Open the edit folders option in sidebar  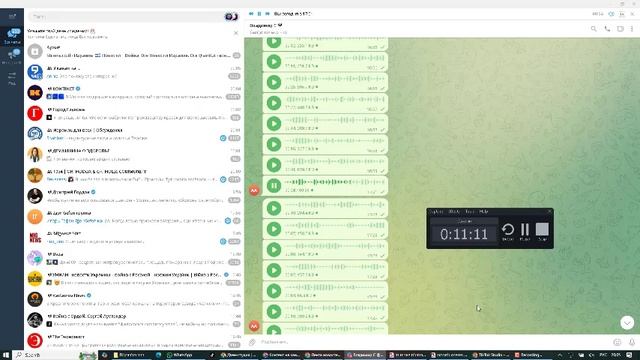click(12, 78)
